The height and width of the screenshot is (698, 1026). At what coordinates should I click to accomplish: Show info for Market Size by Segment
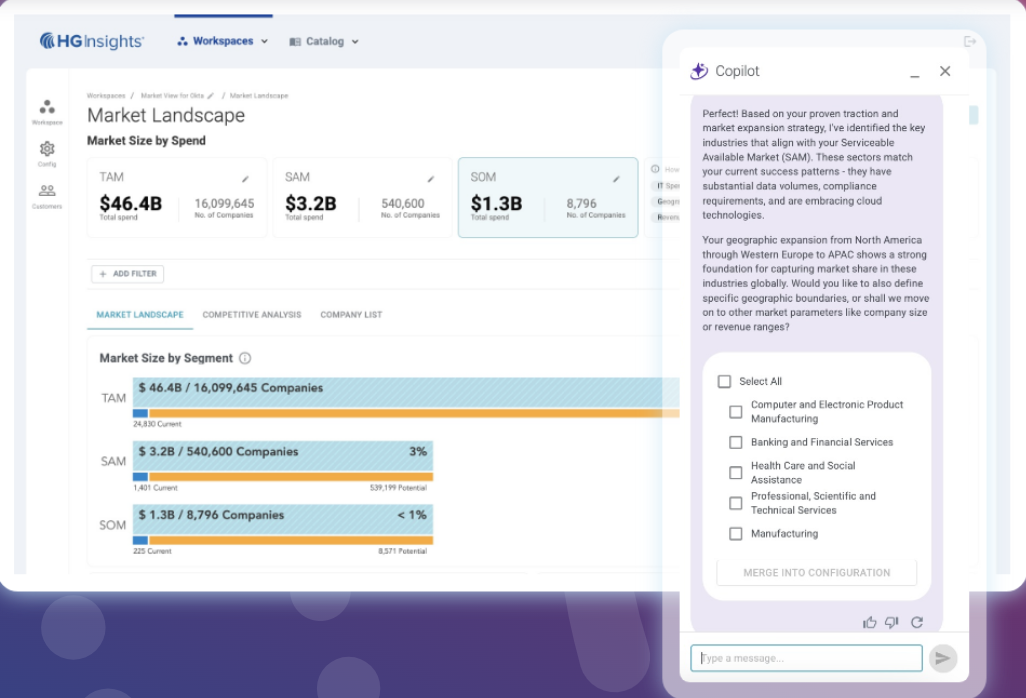click(x=245, y=358)
